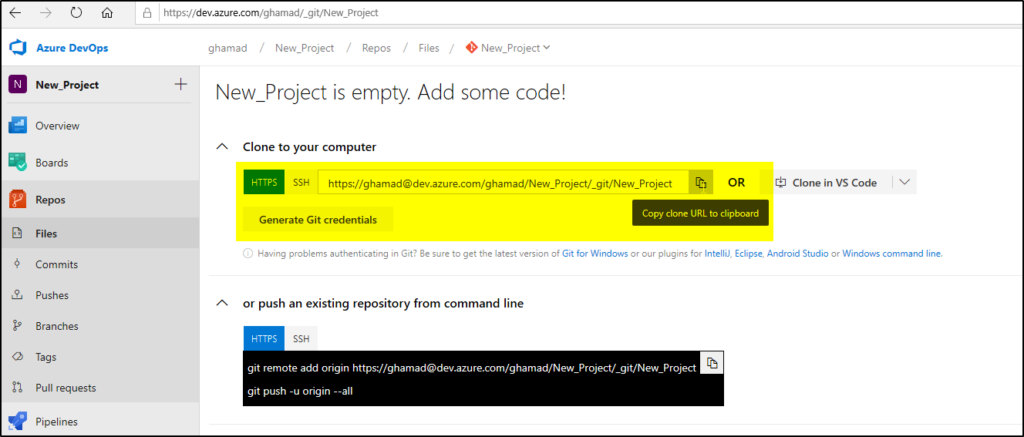
Task: Click ghamad breadcrumb link
Action: pos(227,48)
